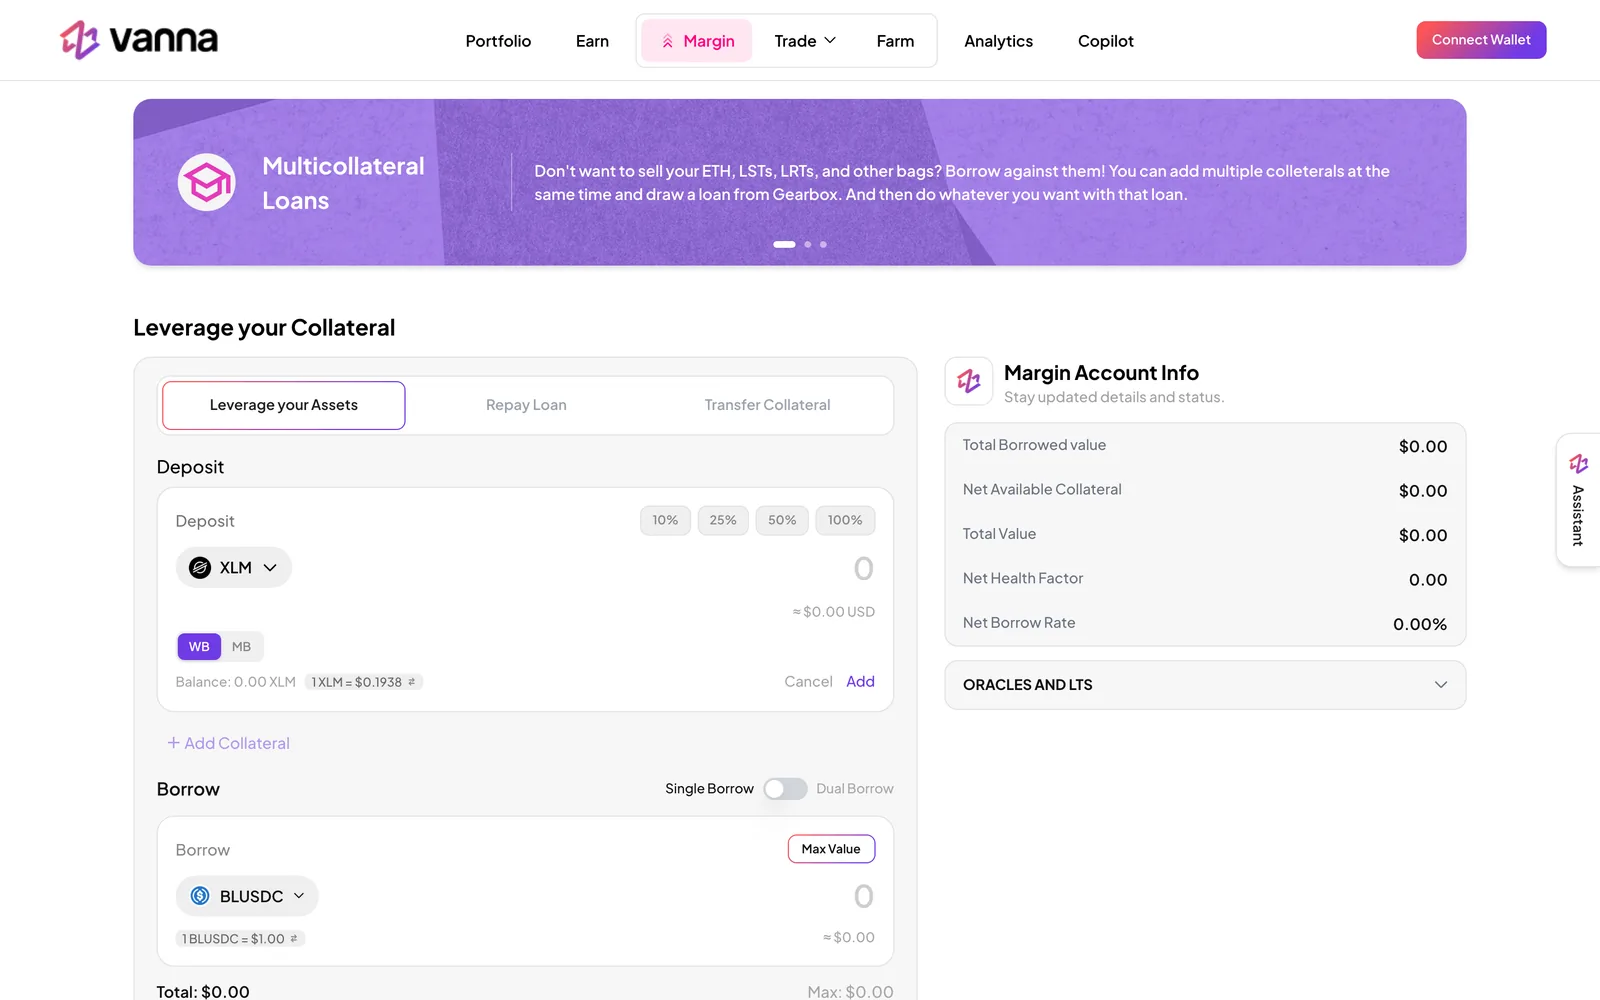Select the Leverage your Assets tab
The image size is (1600, 1000).
pos(284,405)
